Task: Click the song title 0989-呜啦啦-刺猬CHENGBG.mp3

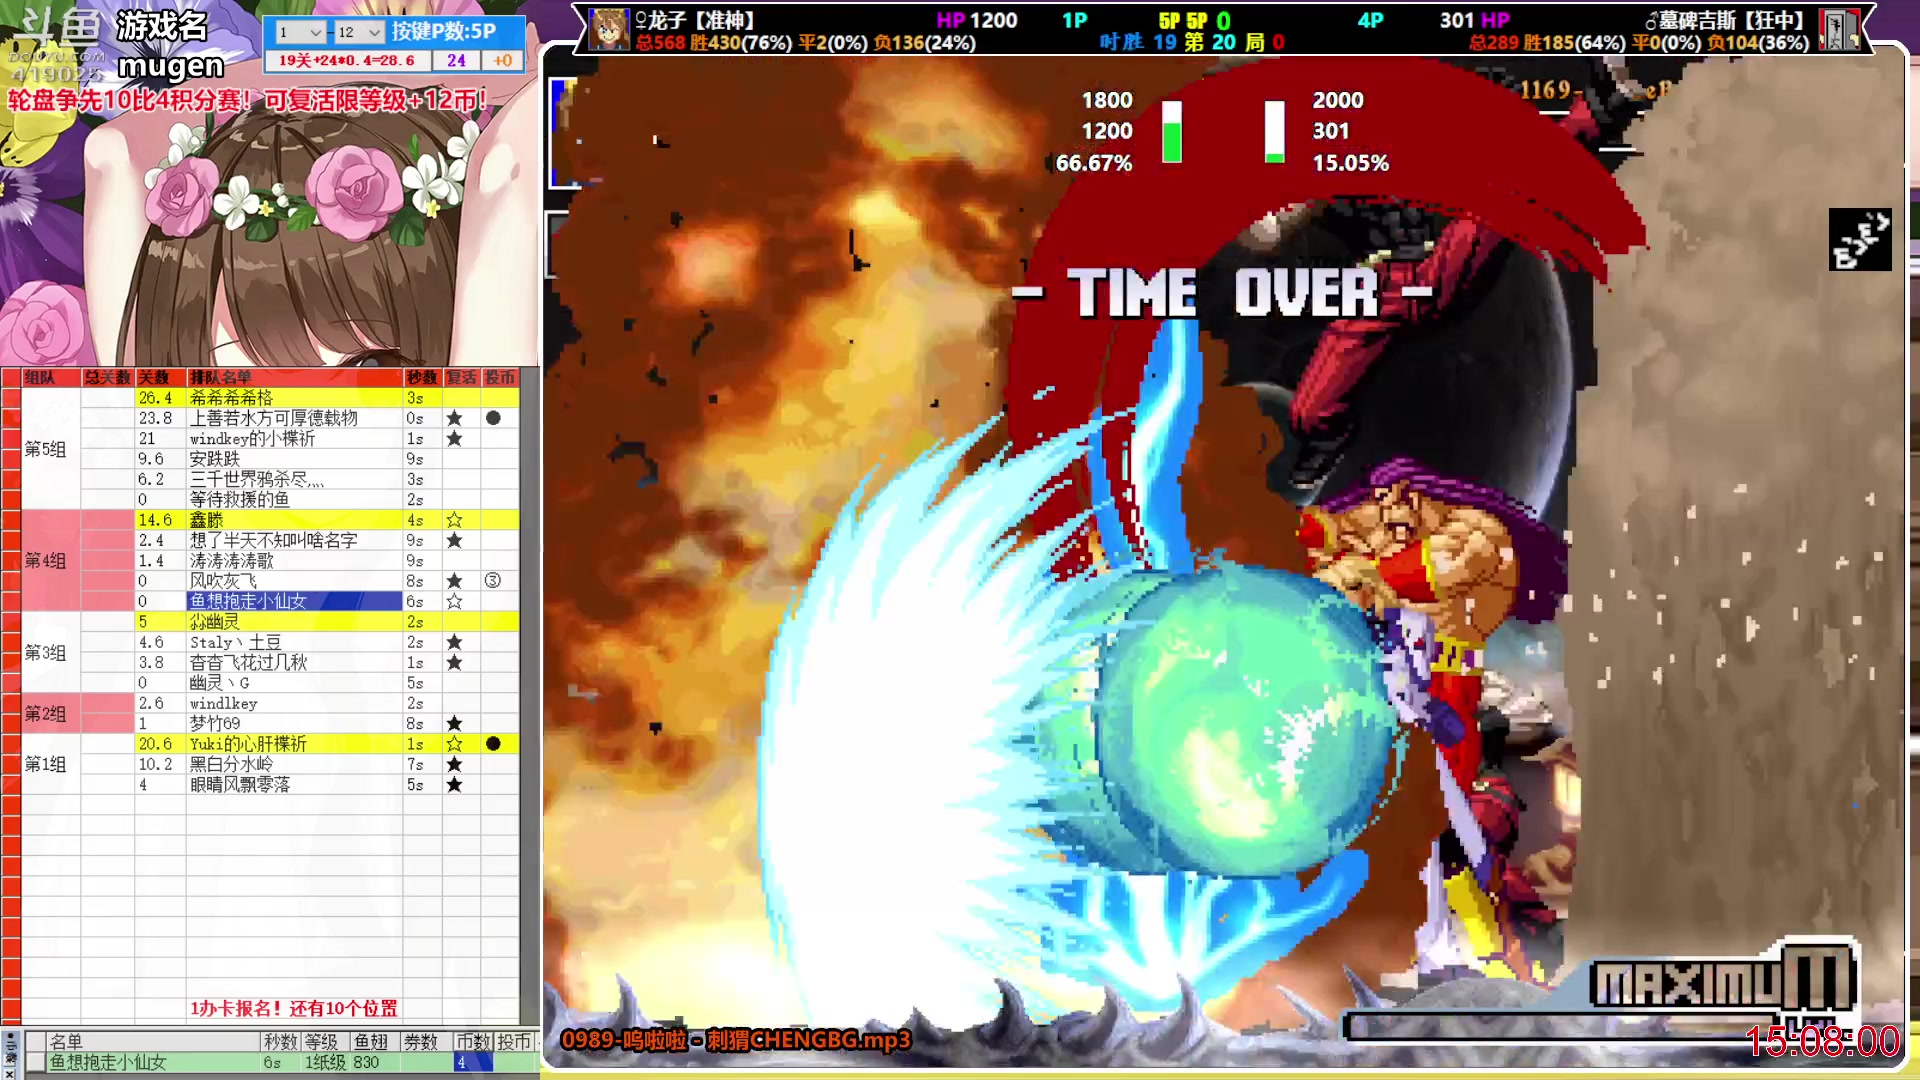Action: (736, 1040)
